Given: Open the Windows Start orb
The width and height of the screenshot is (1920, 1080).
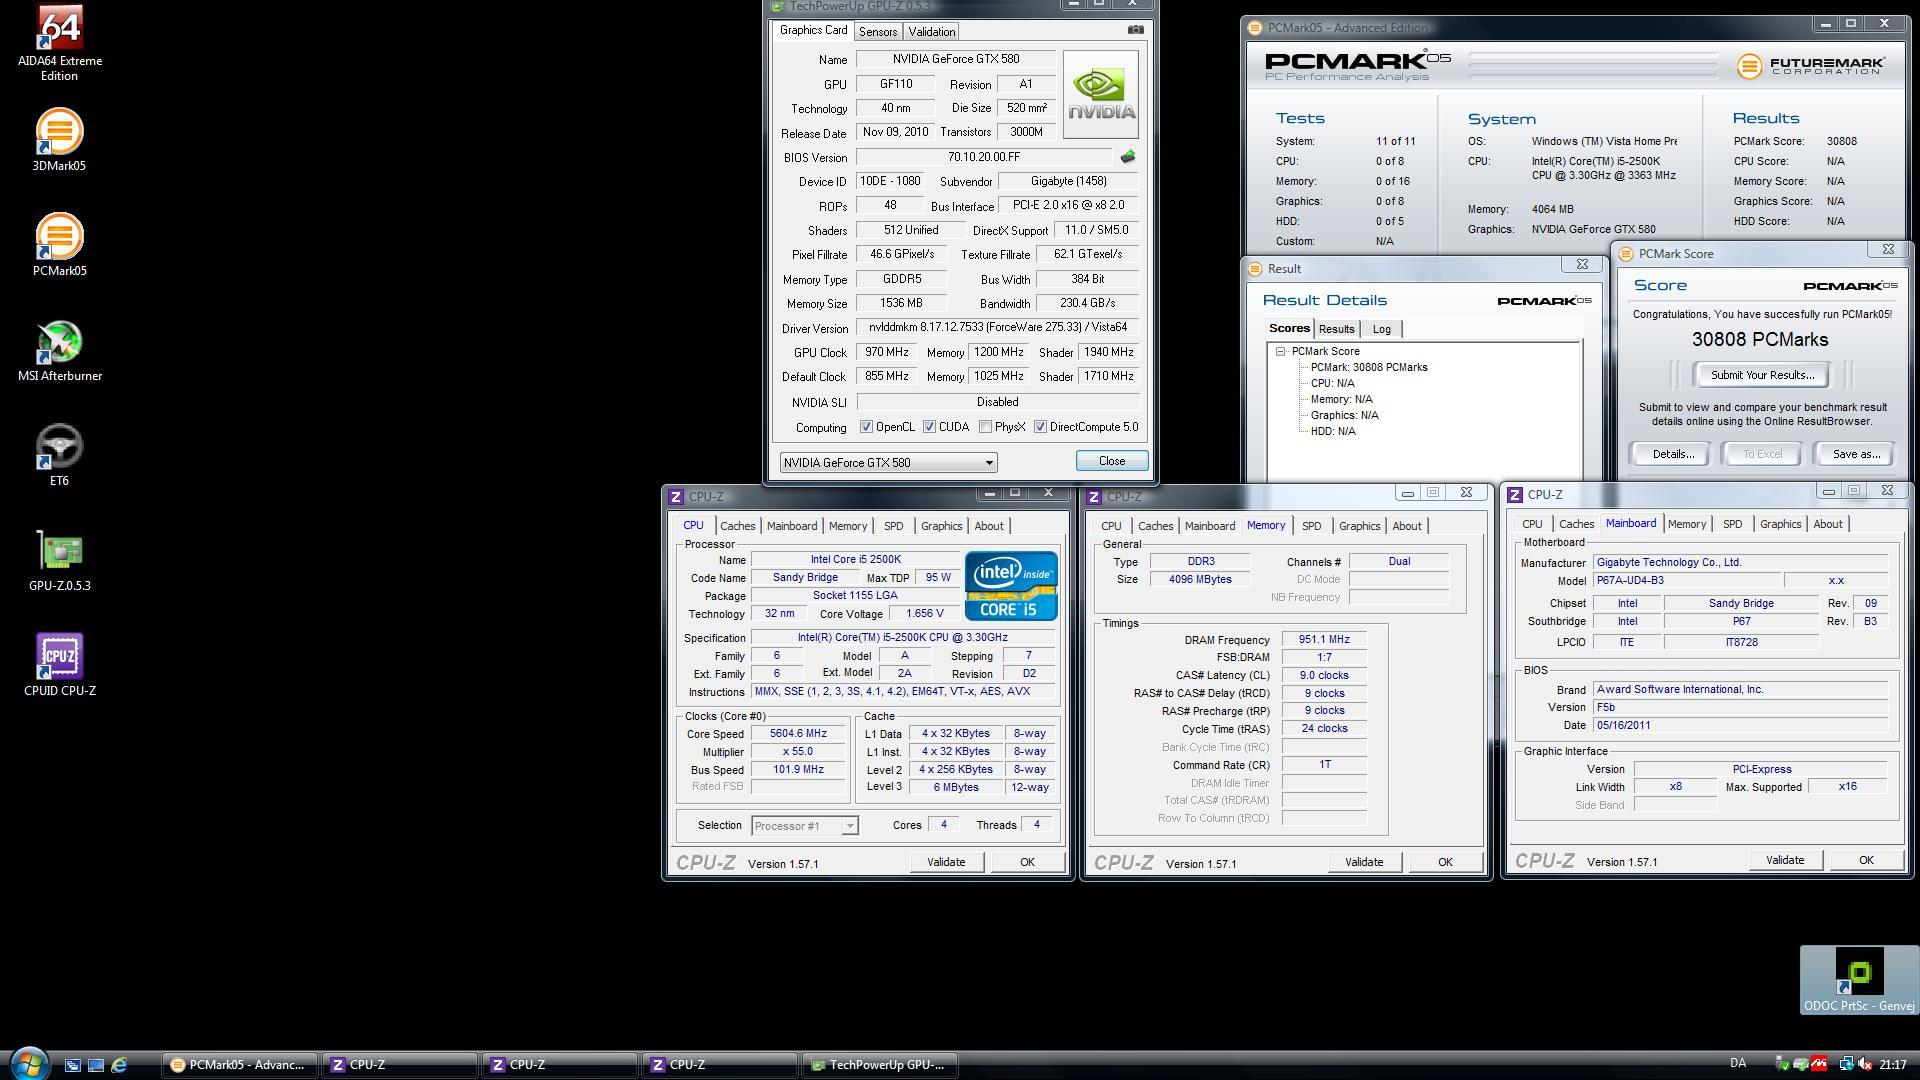Looking at the screenshot, I should coord(28,1063).
